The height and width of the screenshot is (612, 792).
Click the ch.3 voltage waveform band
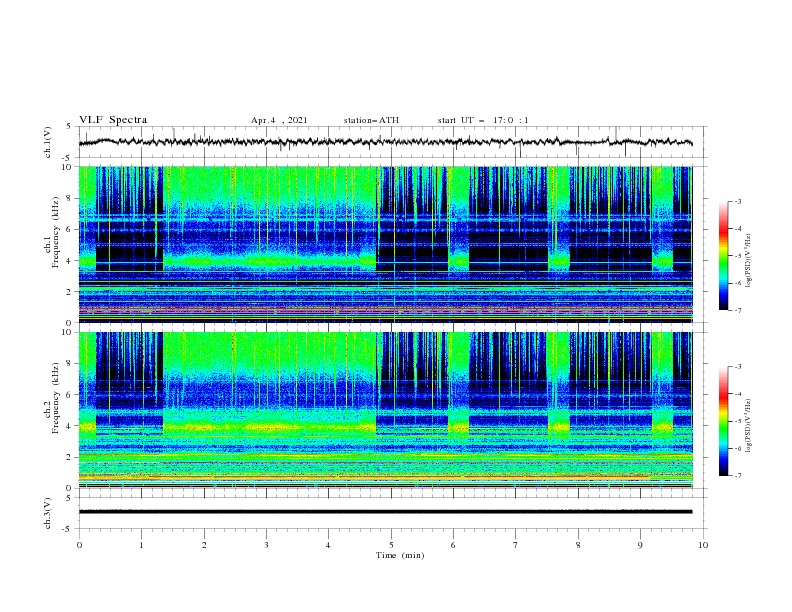pyautogui.click(x=385, y=512)
